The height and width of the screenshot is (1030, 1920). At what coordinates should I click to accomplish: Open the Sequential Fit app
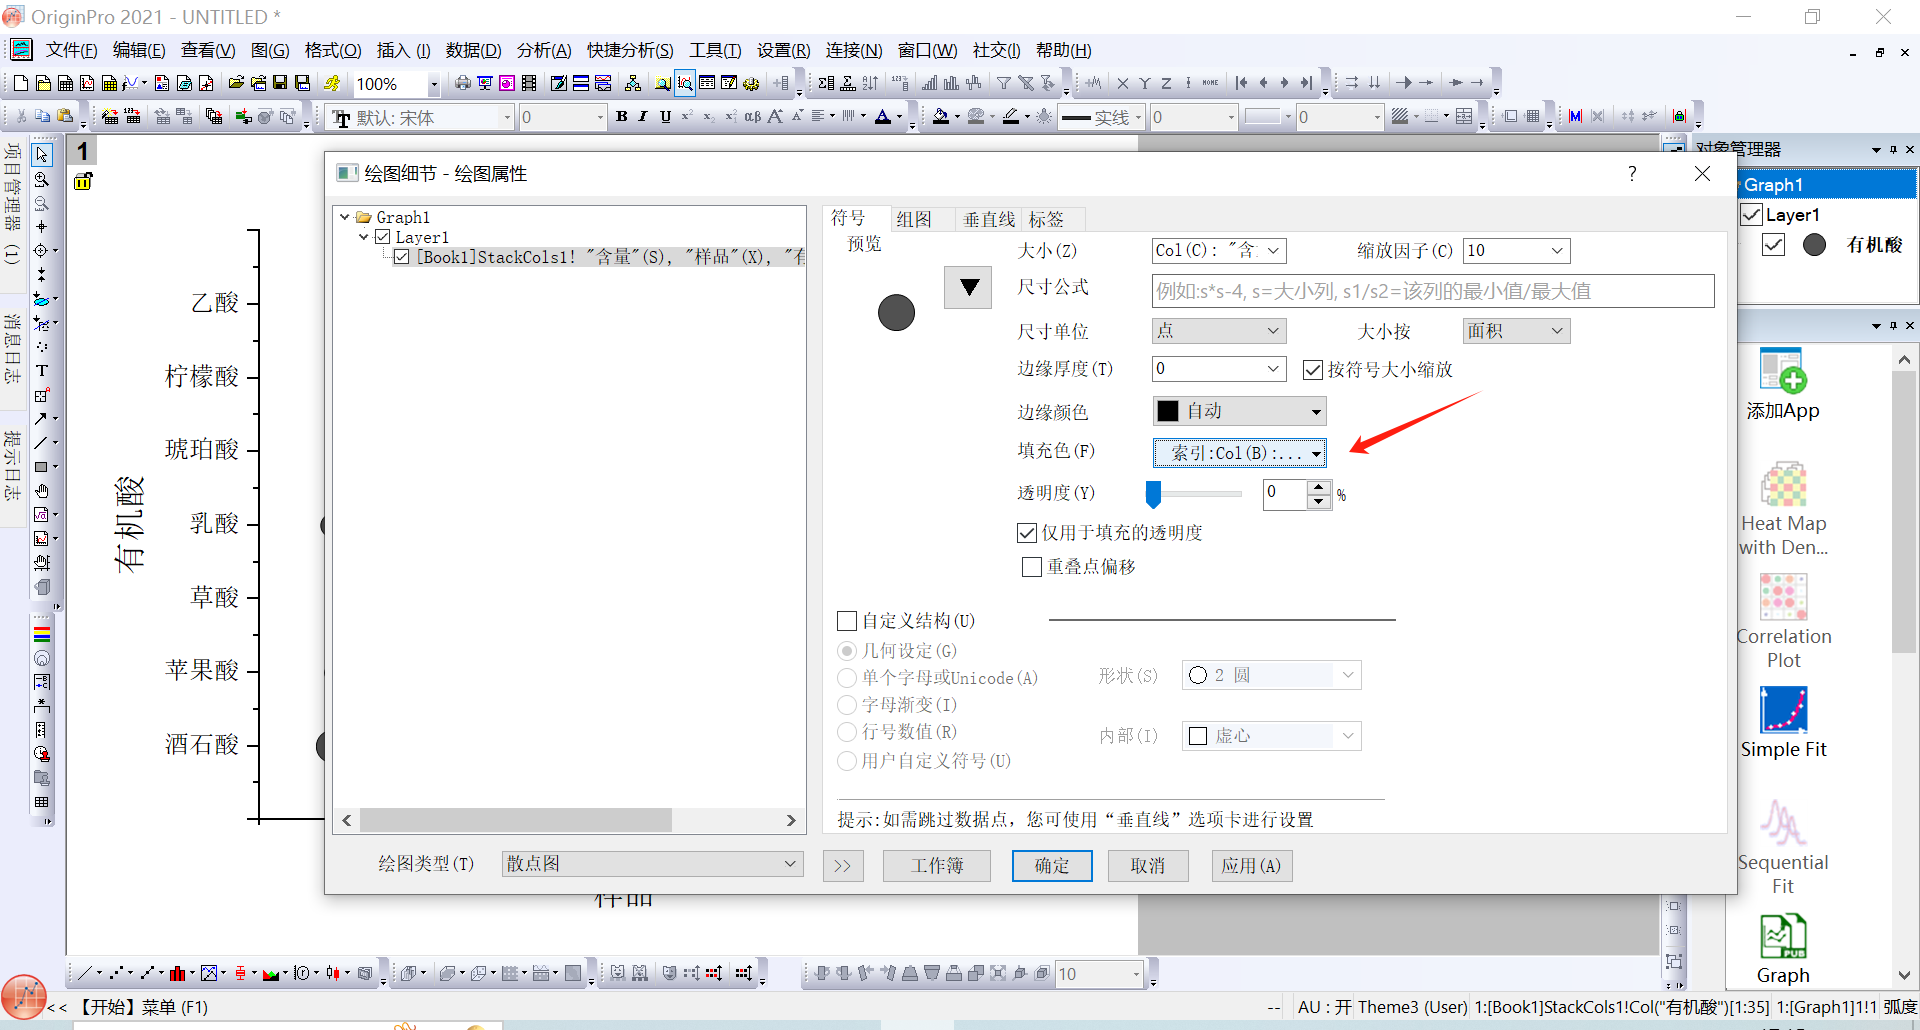[x=1783, y=824]
